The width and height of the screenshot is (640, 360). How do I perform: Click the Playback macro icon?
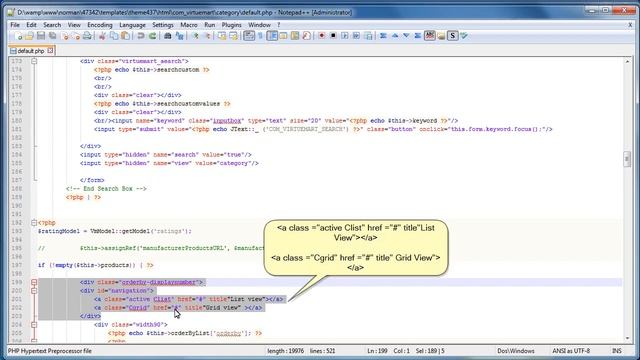coord(345,36)
